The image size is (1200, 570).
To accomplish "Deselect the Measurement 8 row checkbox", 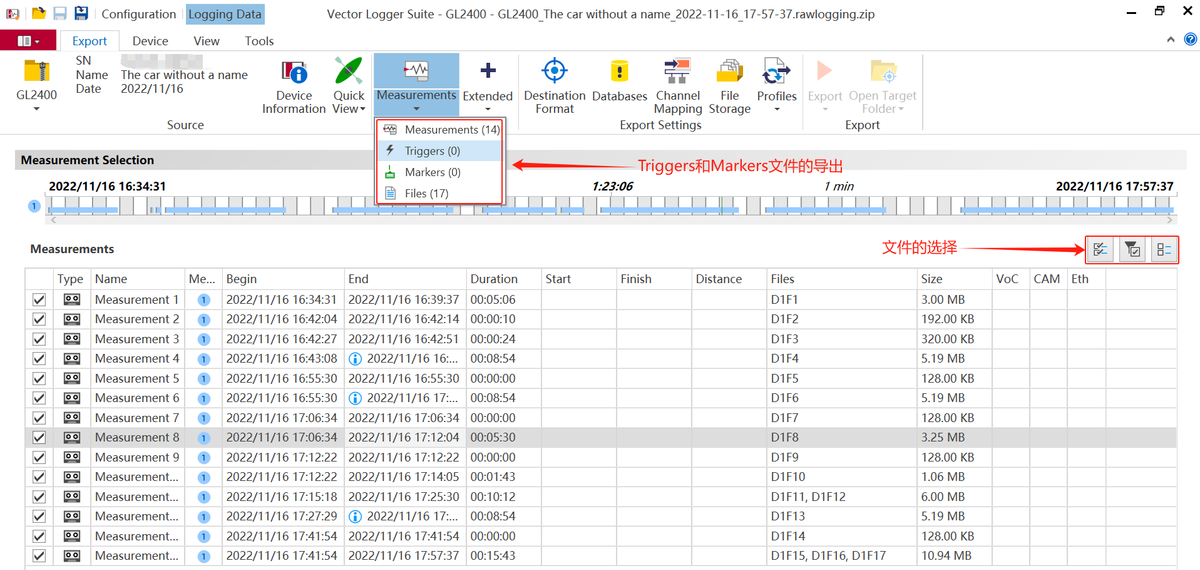I will (39, 438).
